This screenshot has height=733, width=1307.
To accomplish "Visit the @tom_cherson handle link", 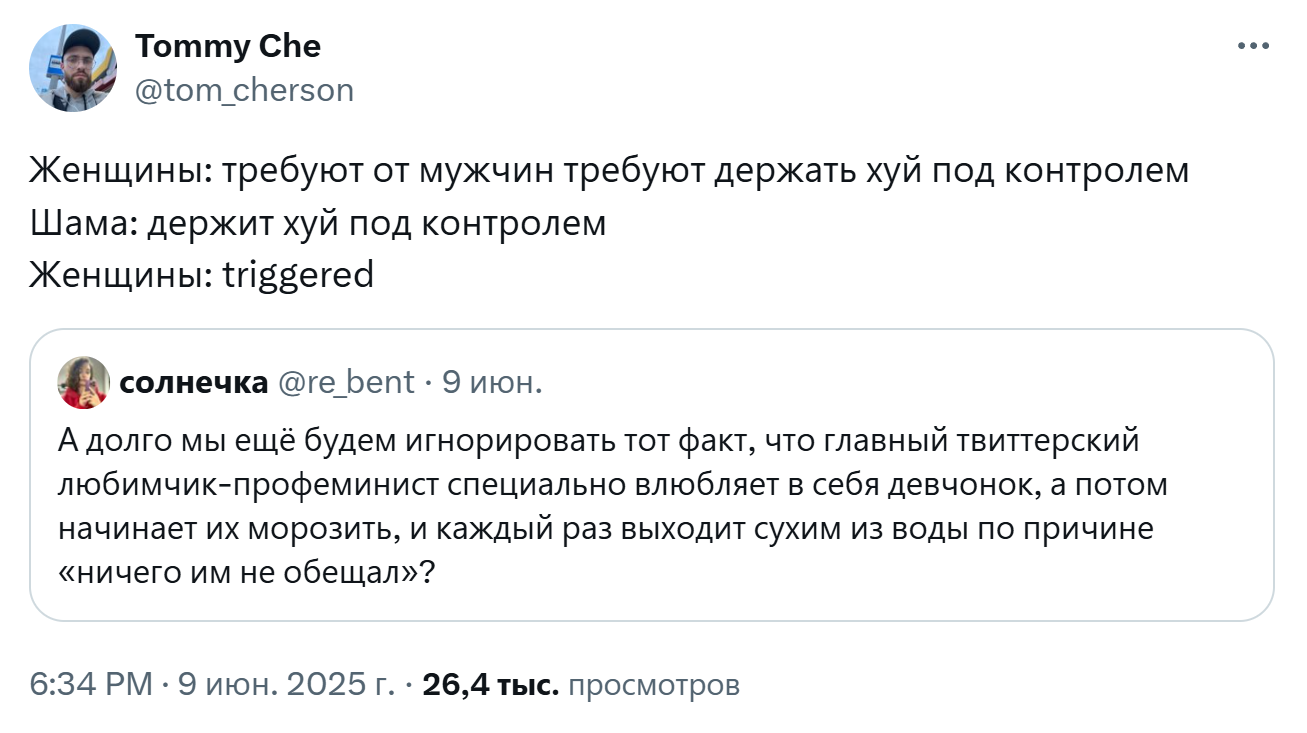I will [x=244, y=91].
